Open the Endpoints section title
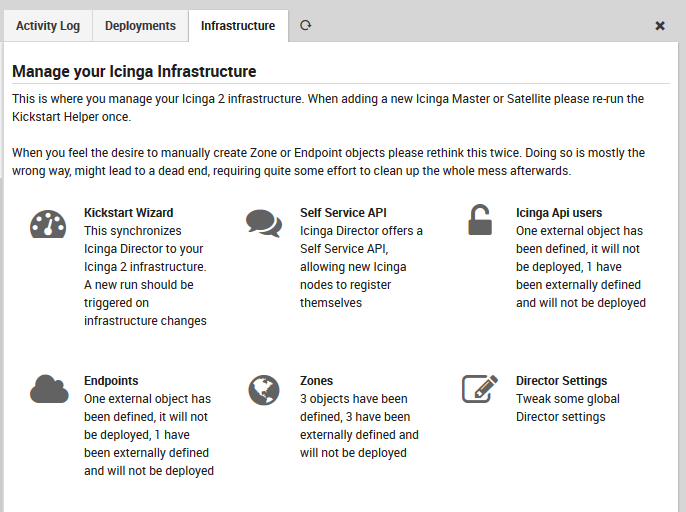Screen dimensions: 686x512 point(111,381)
